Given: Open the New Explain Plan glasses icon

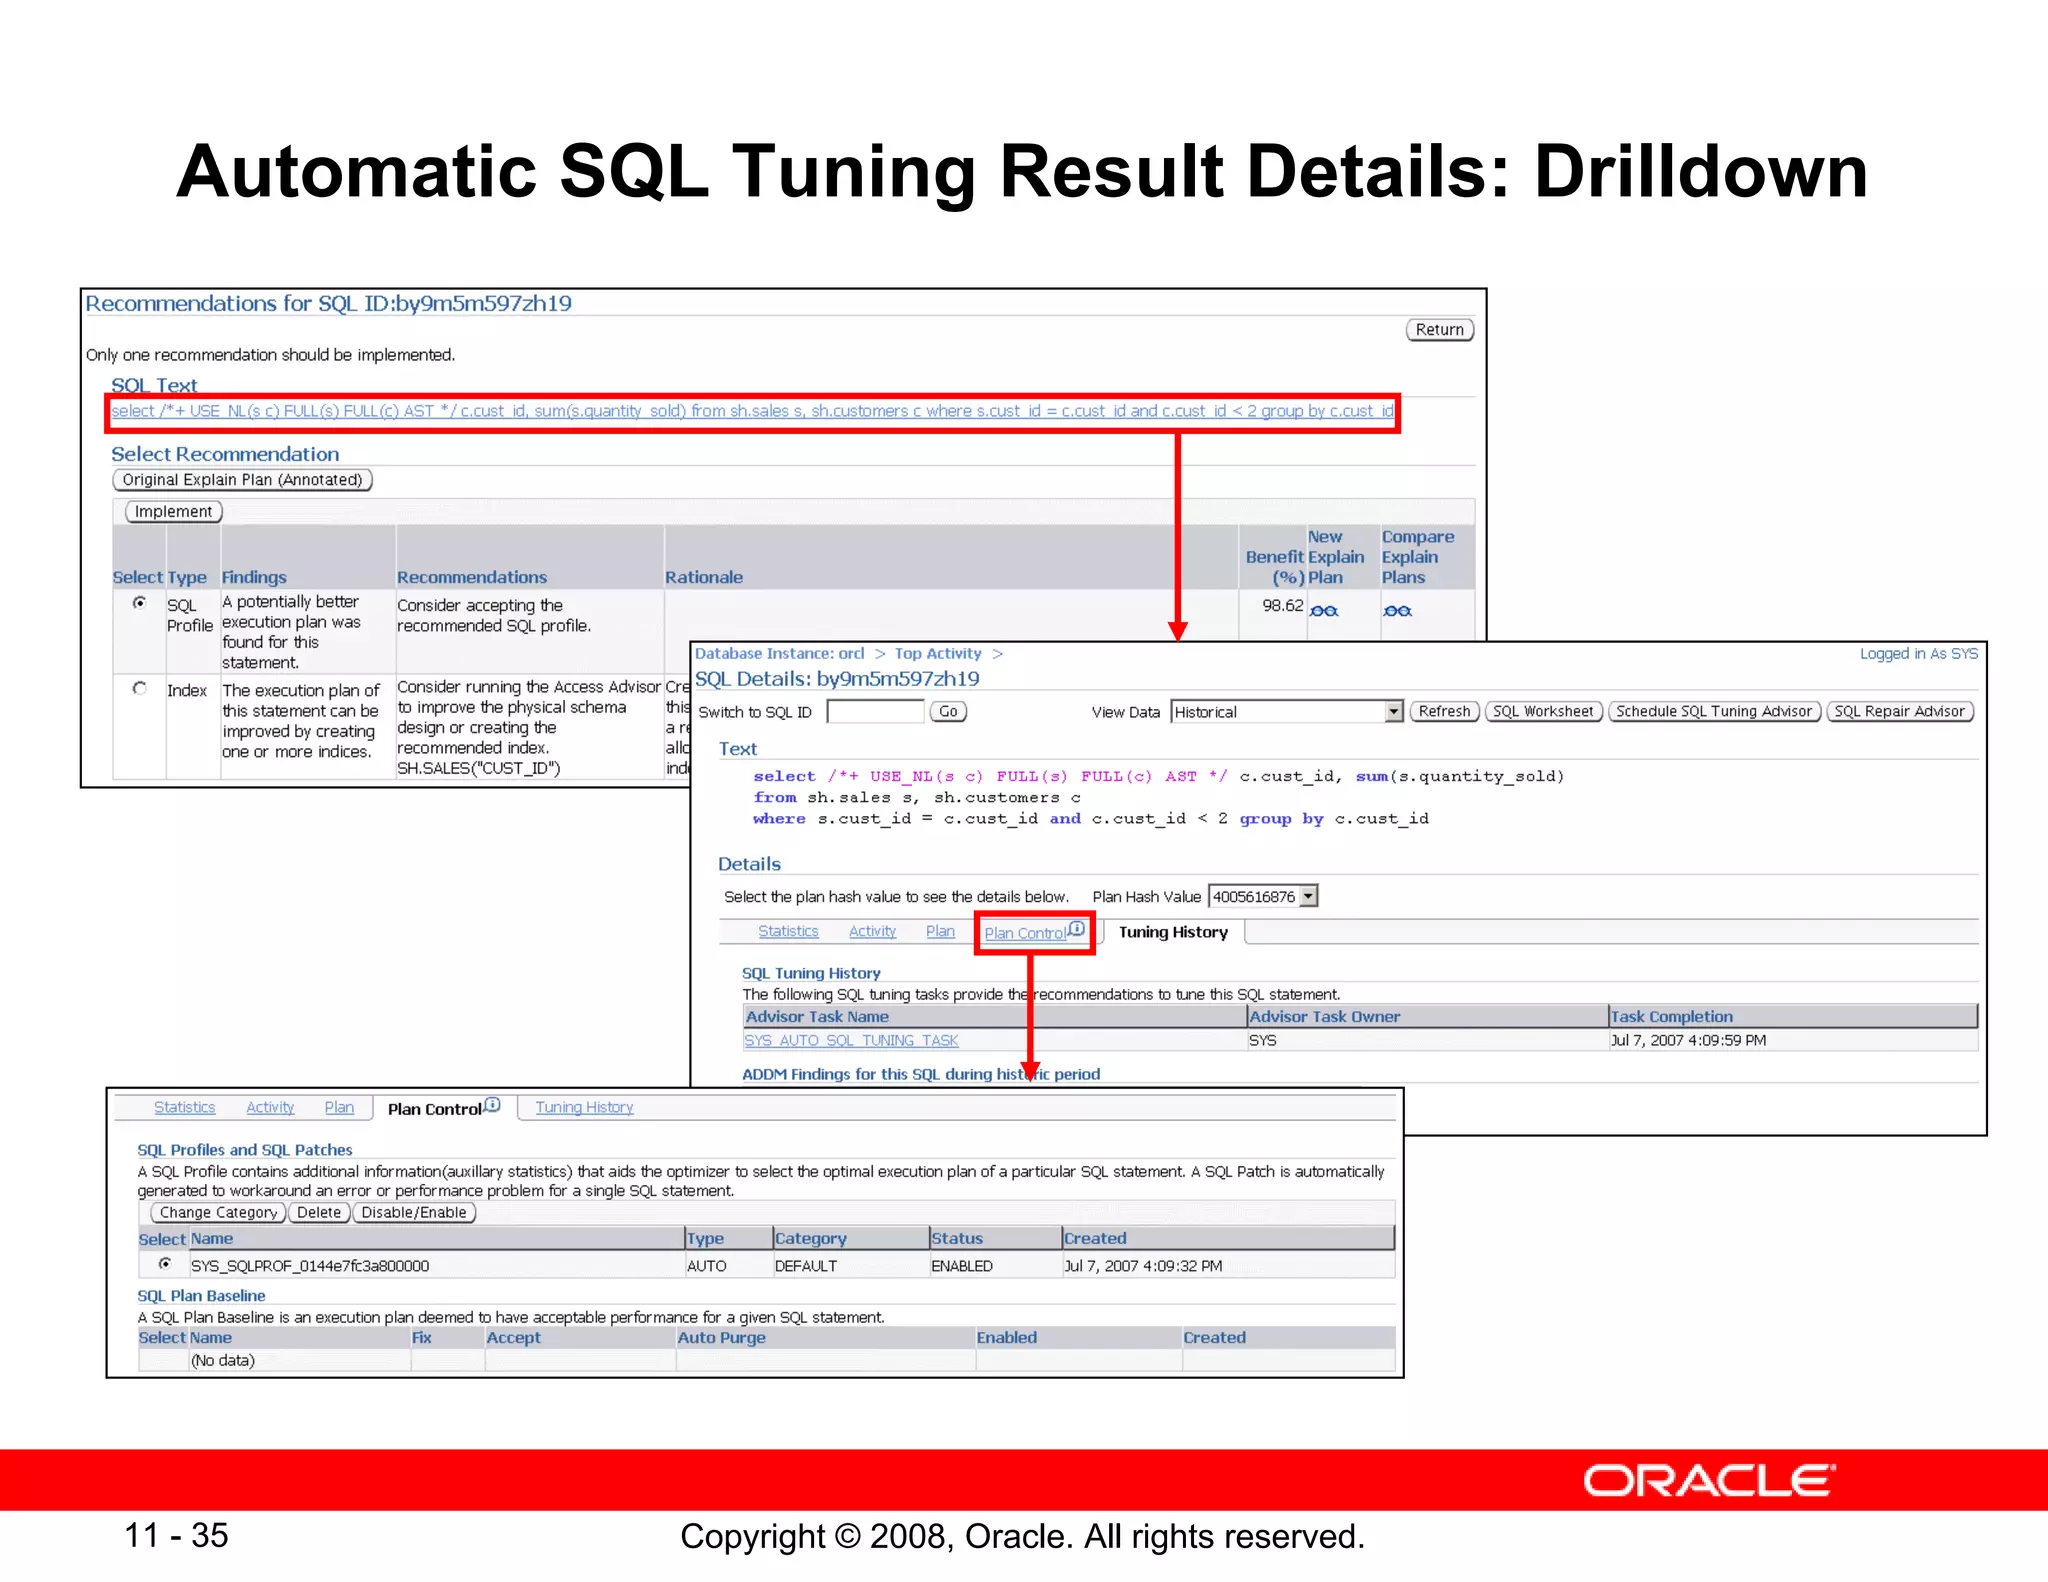Looking at the screenshot, I should click(1324, 611).
